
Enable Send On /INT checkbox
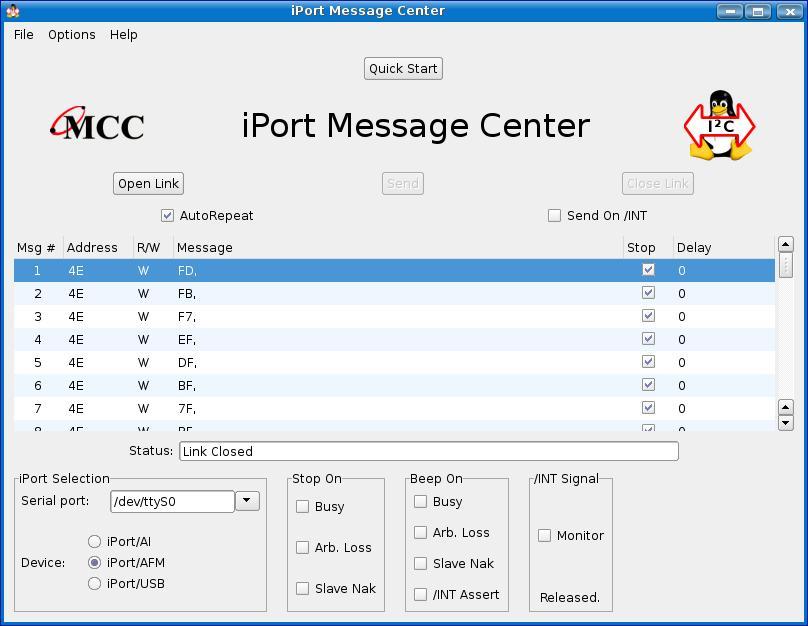(x=554, y=215)
